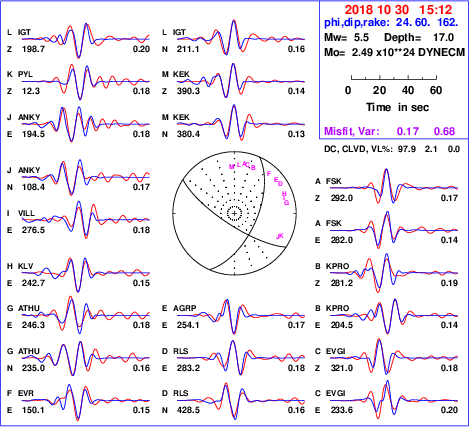This screenshot has width=469, height=427.
Task: Click the 0 to 60 time scale bar
Action: [x=394, y=78]
